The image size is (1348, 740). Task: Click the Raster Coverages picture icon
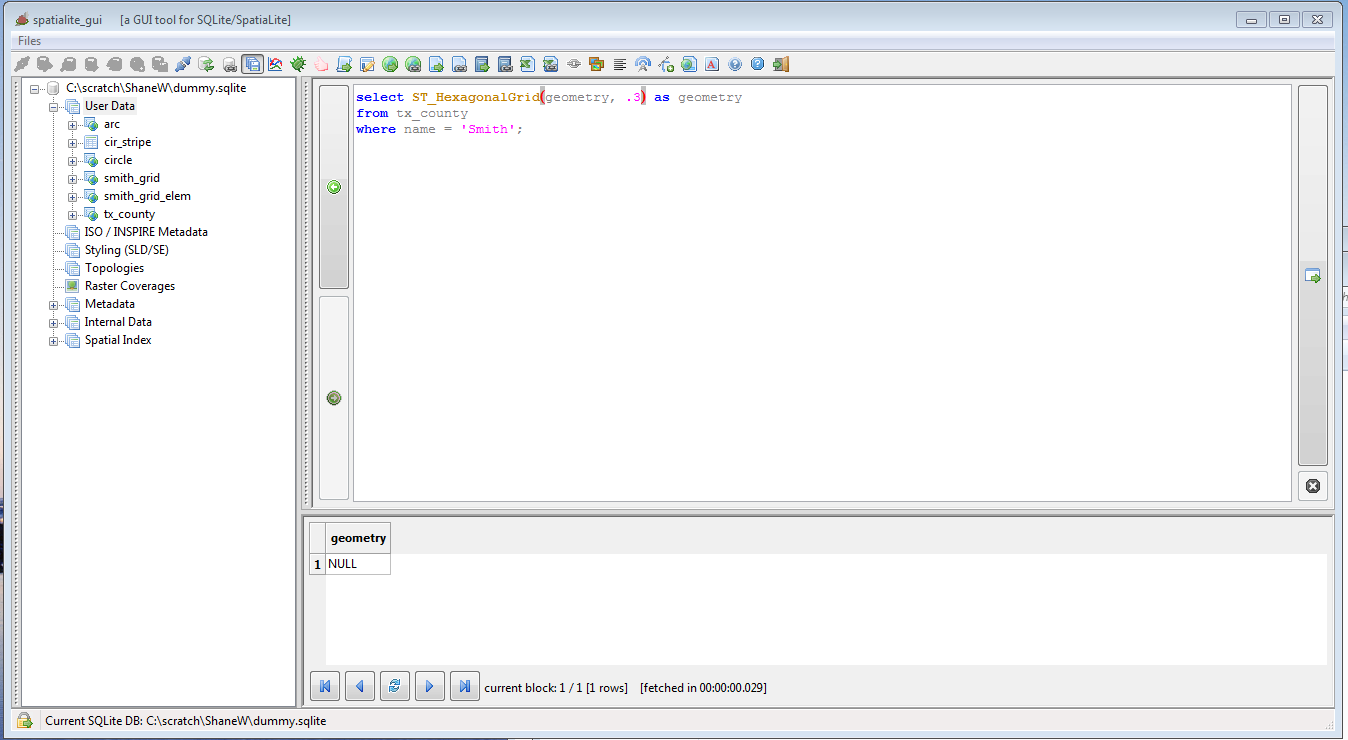point(73,286)
